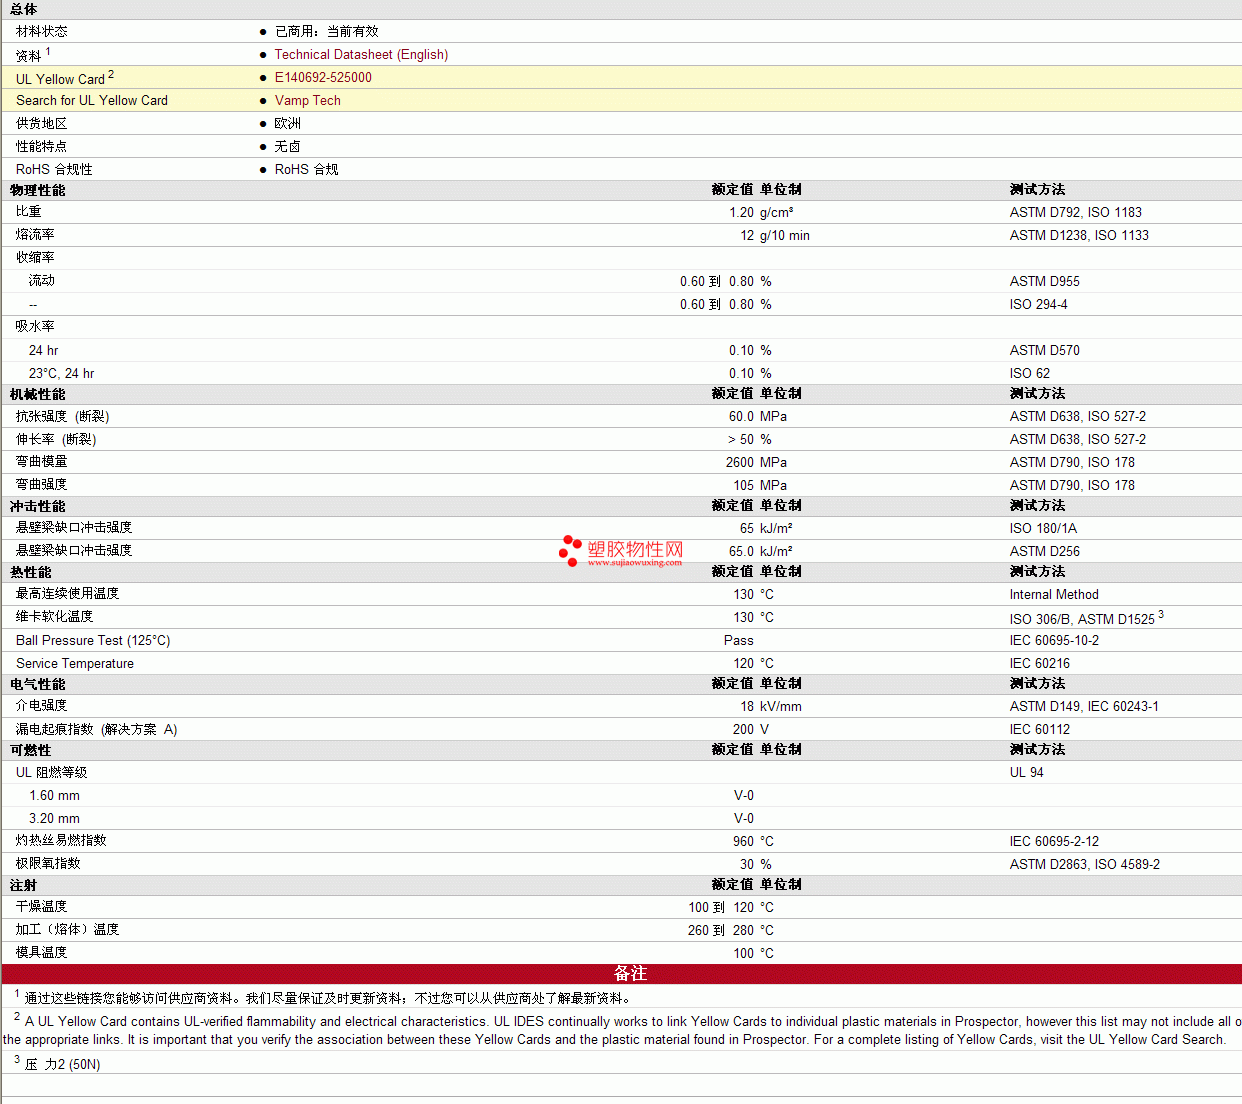Select the value 已商用: 当前有效
The image size is (1242, 1104).
click(327, 32)
